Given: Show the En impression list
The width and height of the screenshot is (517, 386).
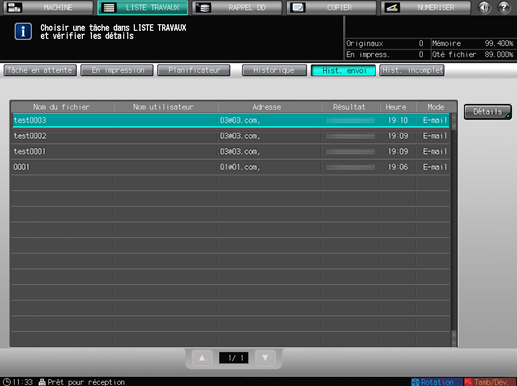Looking at the screenshot, I should click(117, 70).
